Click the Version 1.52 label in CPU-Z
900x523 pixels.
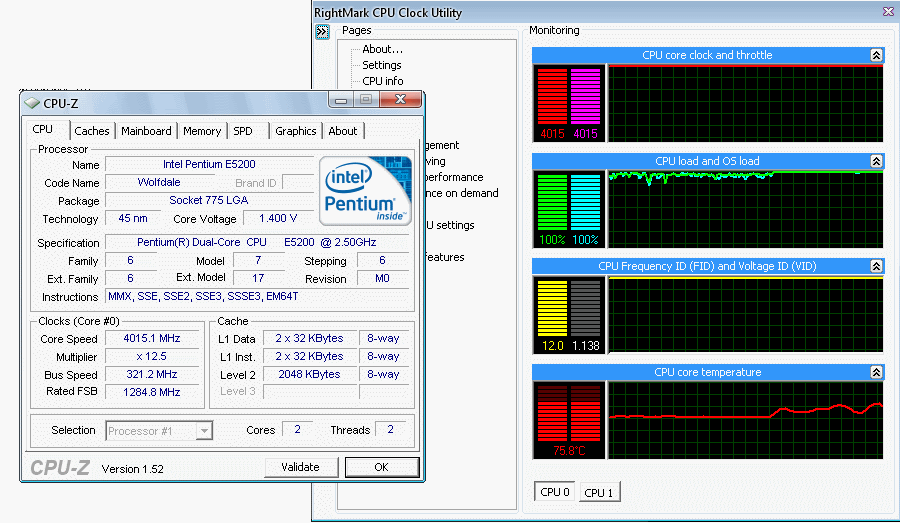(x=133, y=469)
